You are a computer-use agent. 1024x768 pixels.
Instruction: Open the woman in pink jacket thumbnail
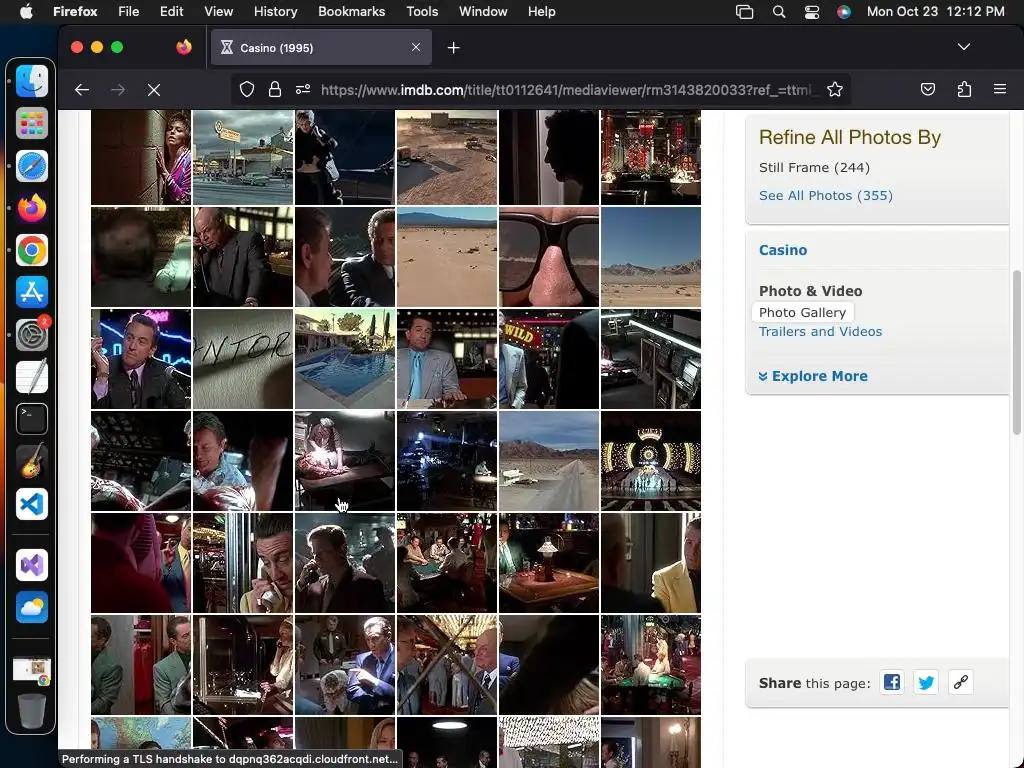(x=141, y=157)
